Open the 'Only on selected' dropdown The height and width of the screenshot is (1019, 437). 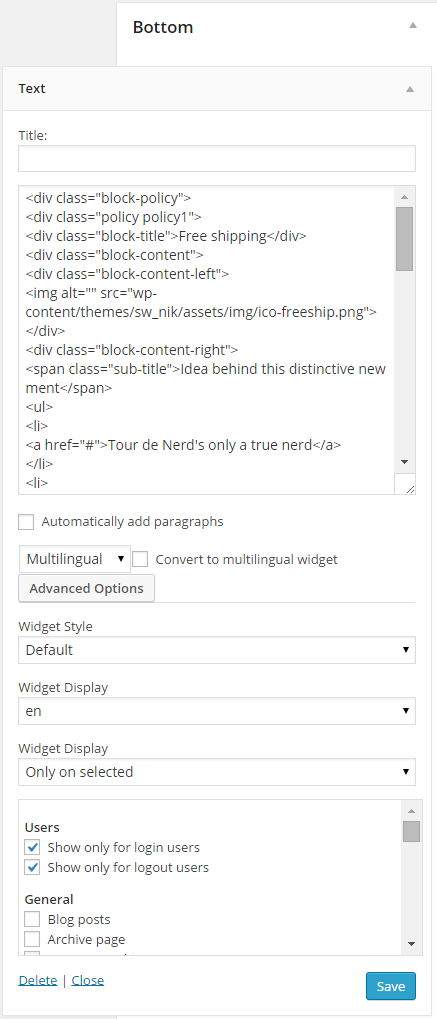(217, 772)
